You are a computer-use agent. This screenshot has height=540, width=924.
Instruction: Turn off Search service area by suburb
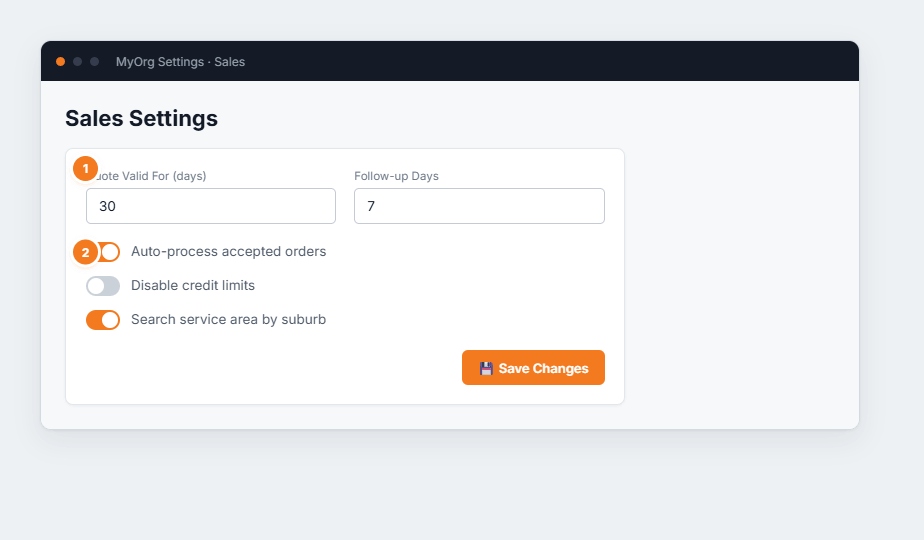103,320
